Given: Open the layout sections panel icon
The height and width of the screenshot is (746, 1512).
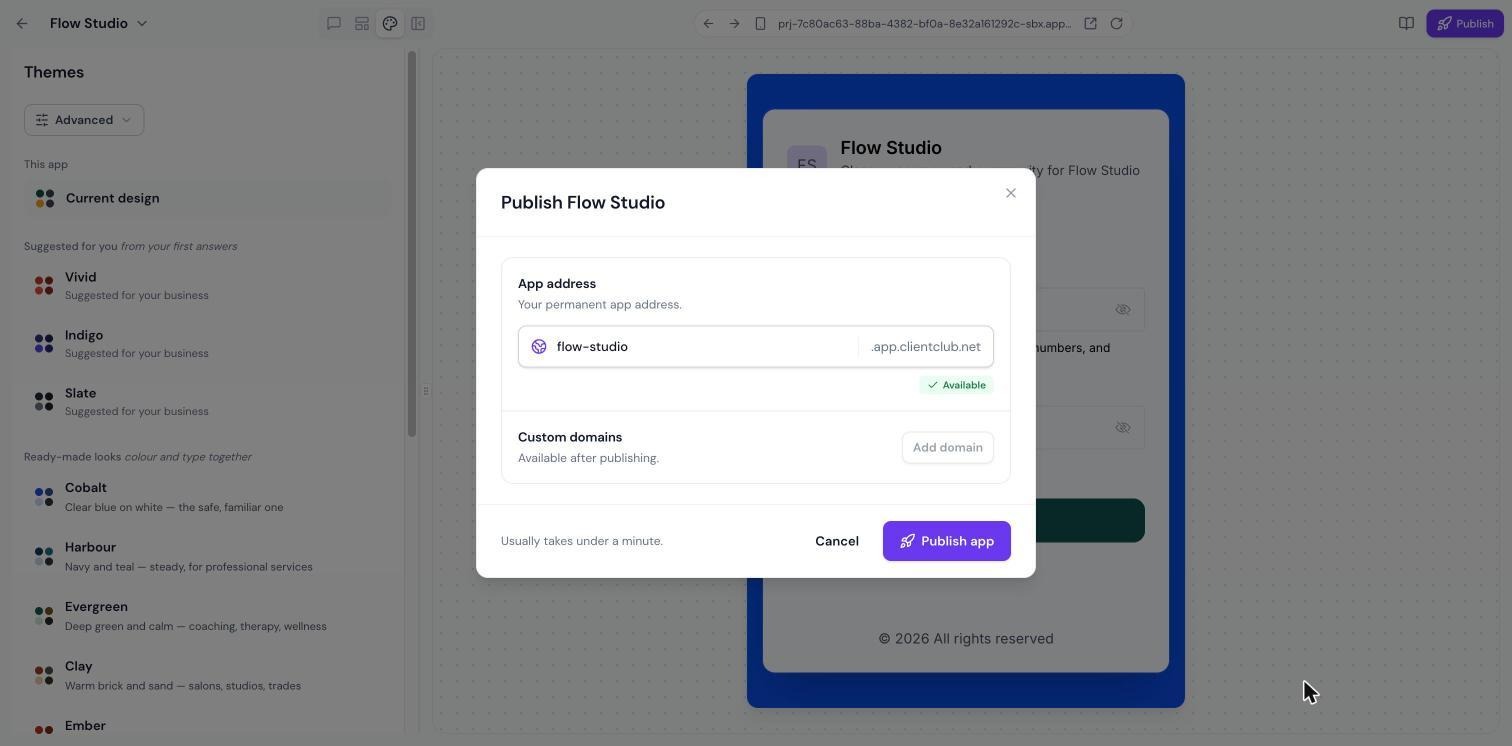Looking at the screenshot, I should [362, 23].
